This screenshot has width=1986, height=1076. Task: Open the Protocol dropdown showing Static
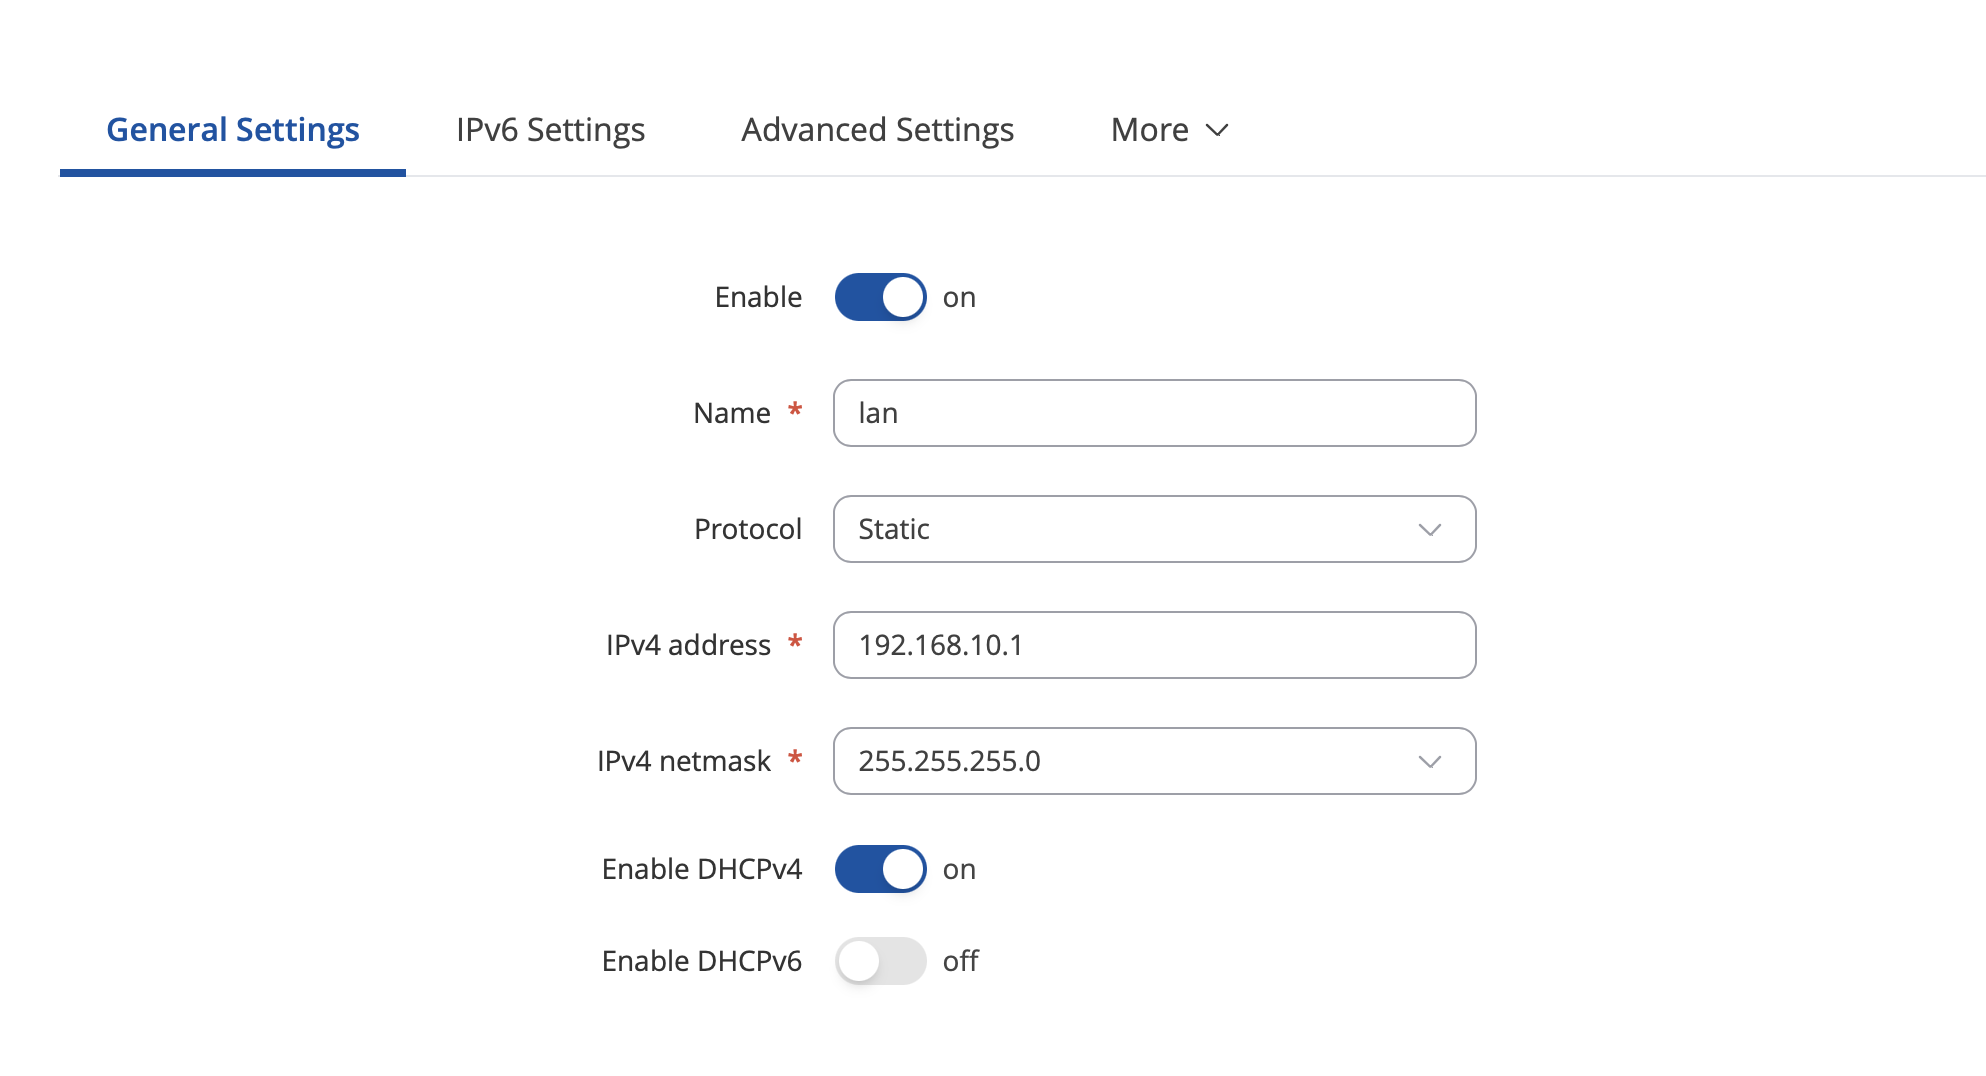pyautogui.click(x=1154, y=529)
